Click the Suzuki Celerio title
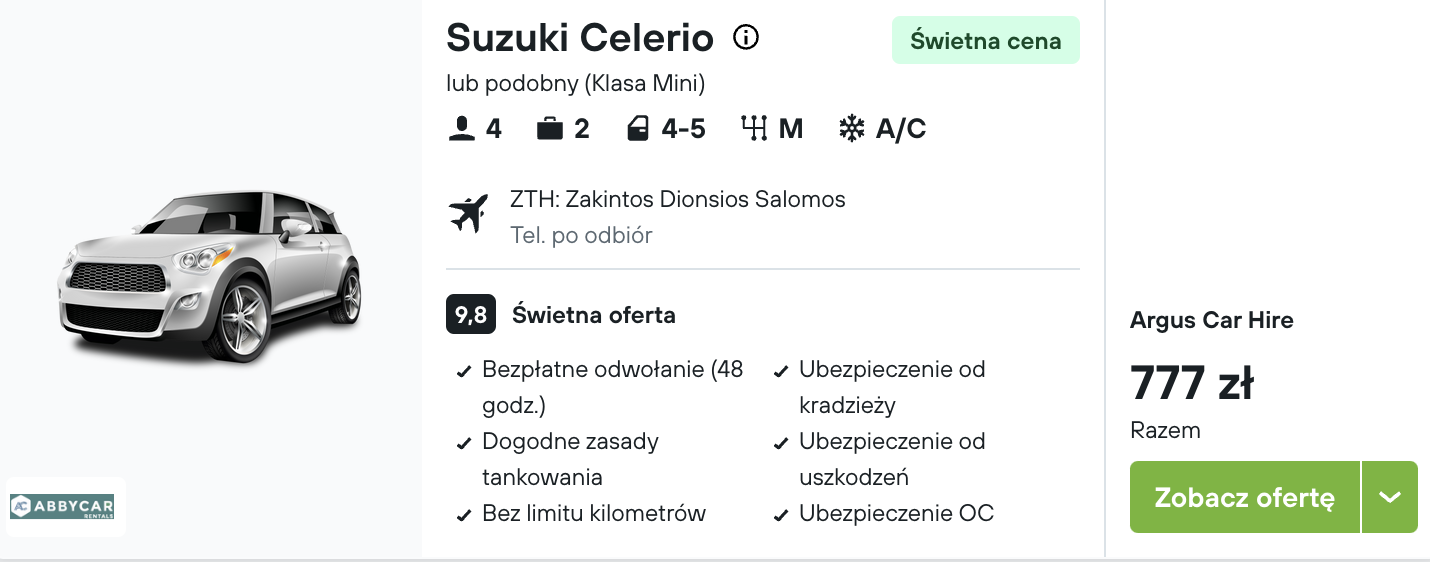The width and height of the screenshot is (1430, 562). pos(580,38)
